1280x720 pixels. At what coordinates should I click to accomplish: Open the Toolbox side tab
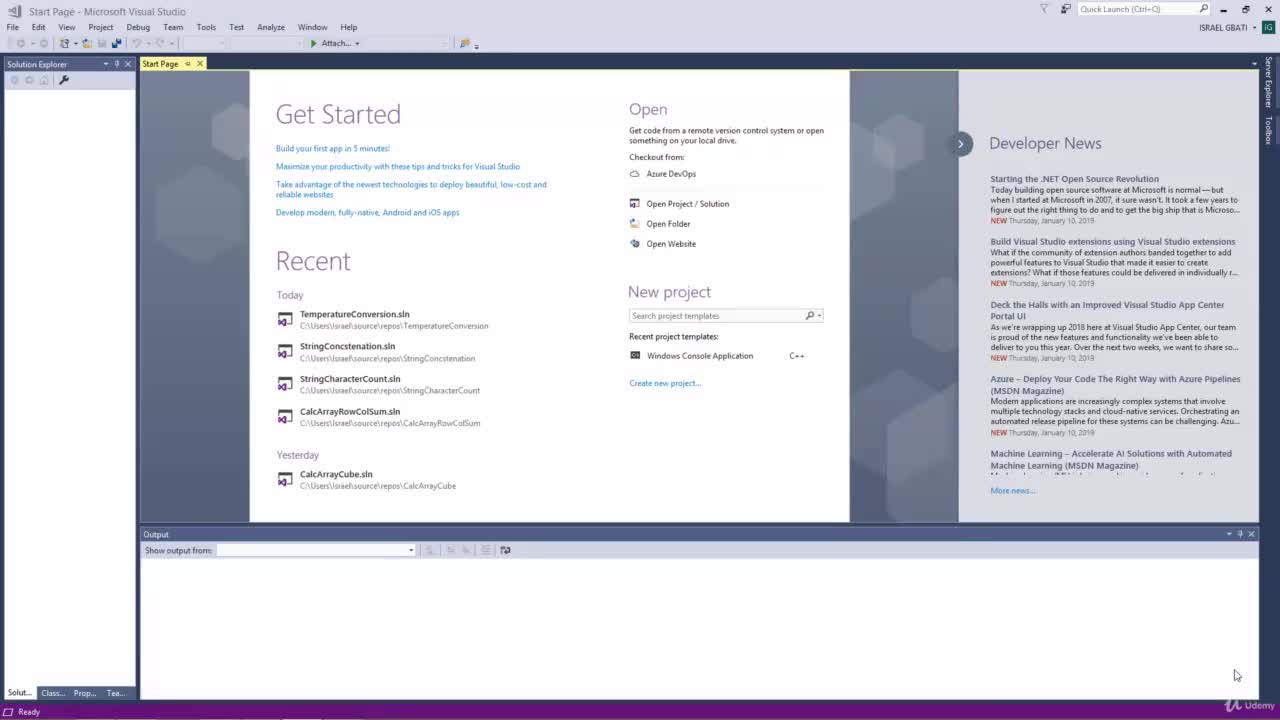[1269, 130]
